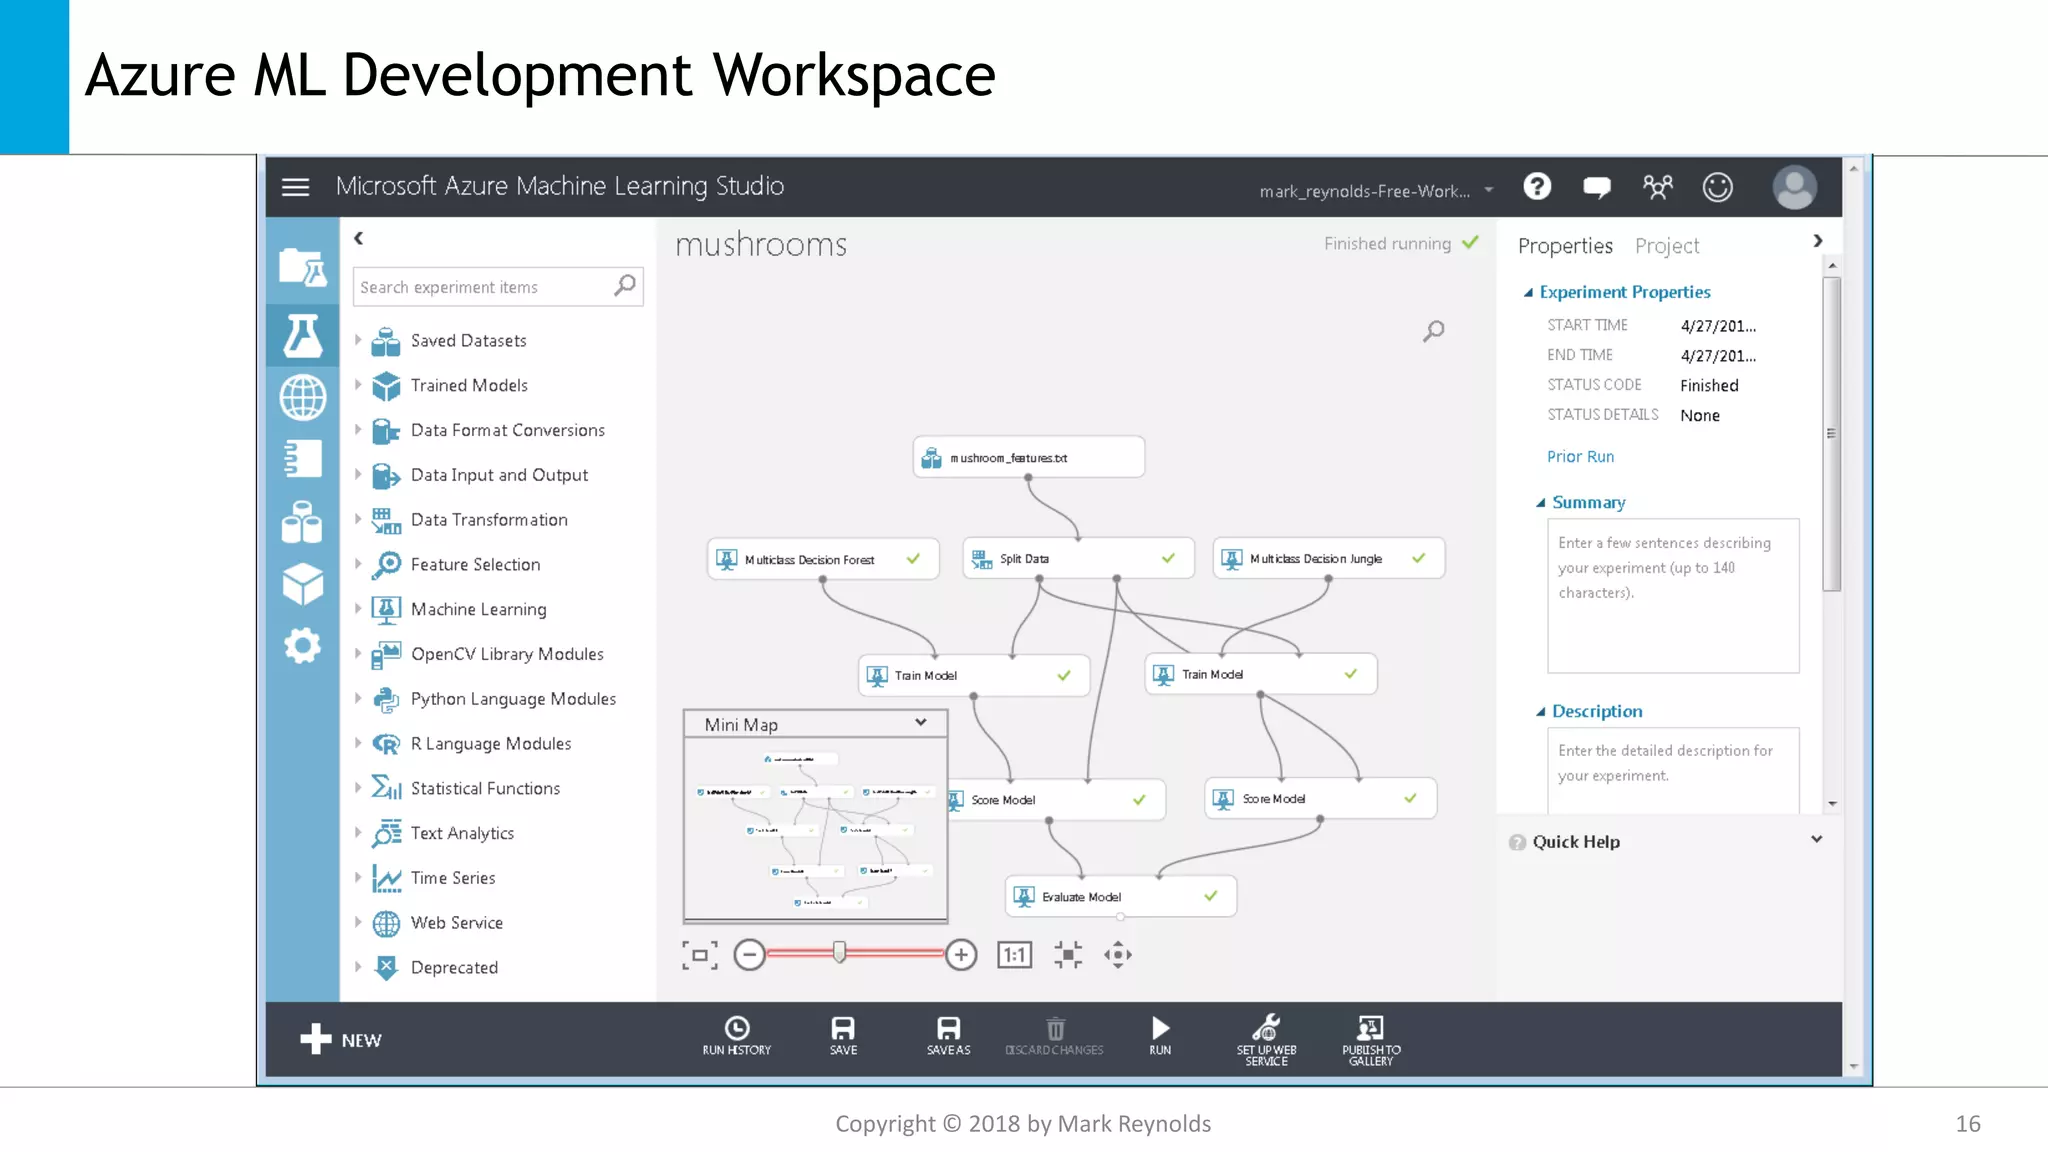
Task: Expand OpenCV Library Modules category
Action: coord(358,654)
